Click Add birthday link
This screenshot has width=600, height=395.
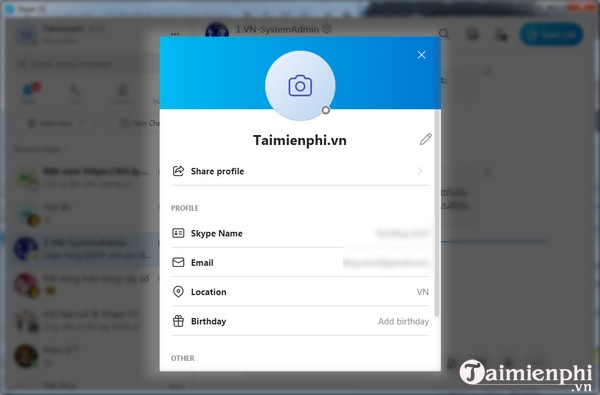(403, 321)
